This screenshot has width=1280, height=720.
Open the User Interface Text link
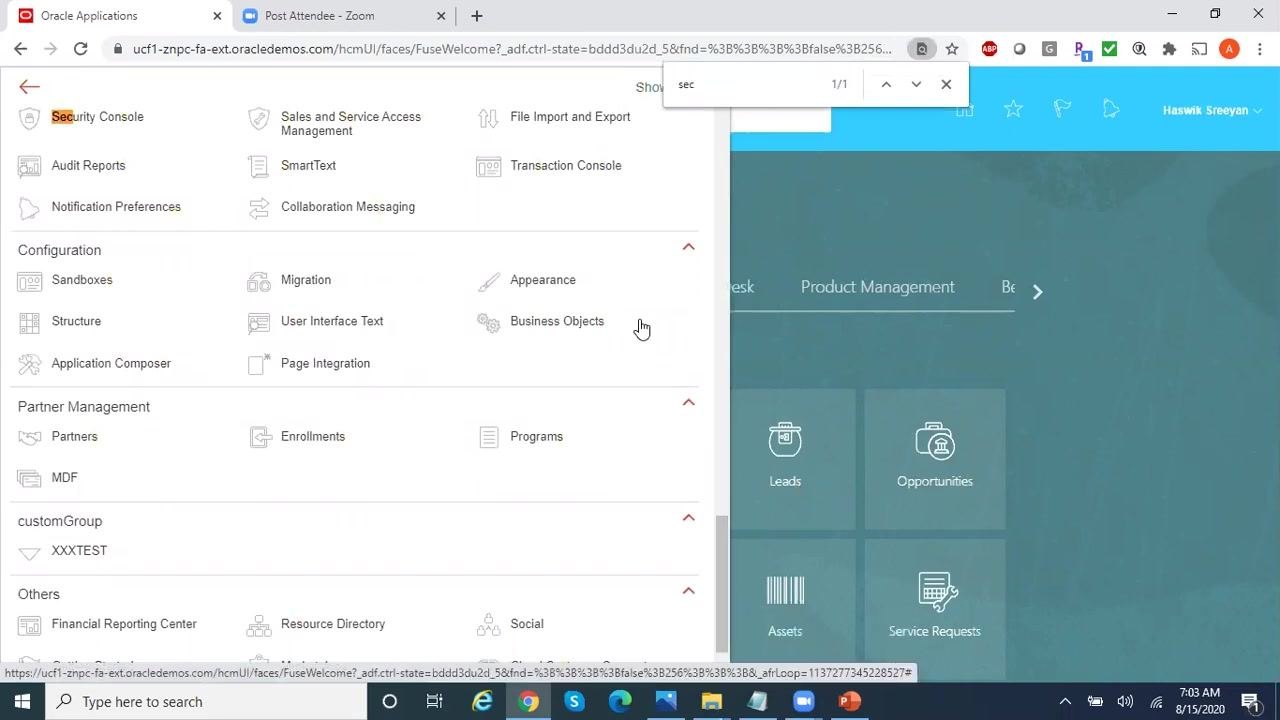(332, 322)
